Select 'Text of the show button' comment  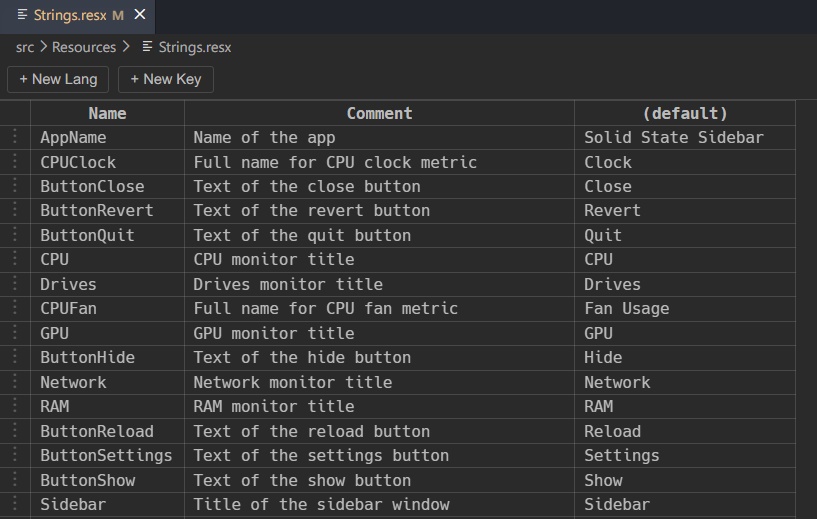coord(379,480)
